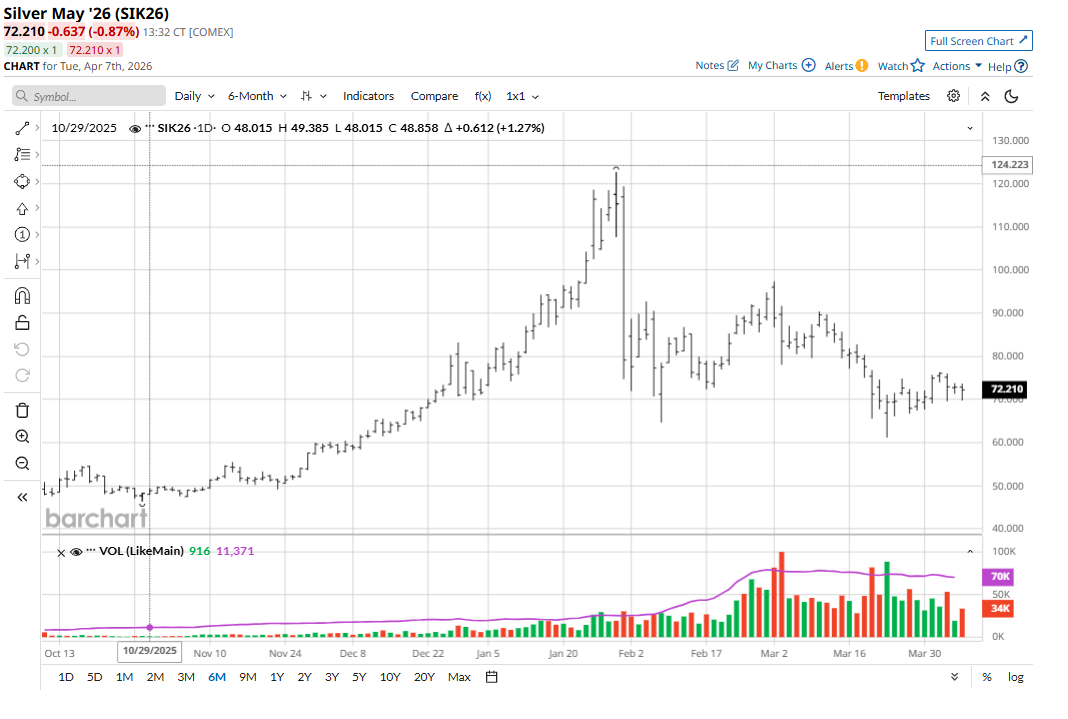Select the 6M time range
This screenshot has width=1068, height=719.
click(217, 677)
